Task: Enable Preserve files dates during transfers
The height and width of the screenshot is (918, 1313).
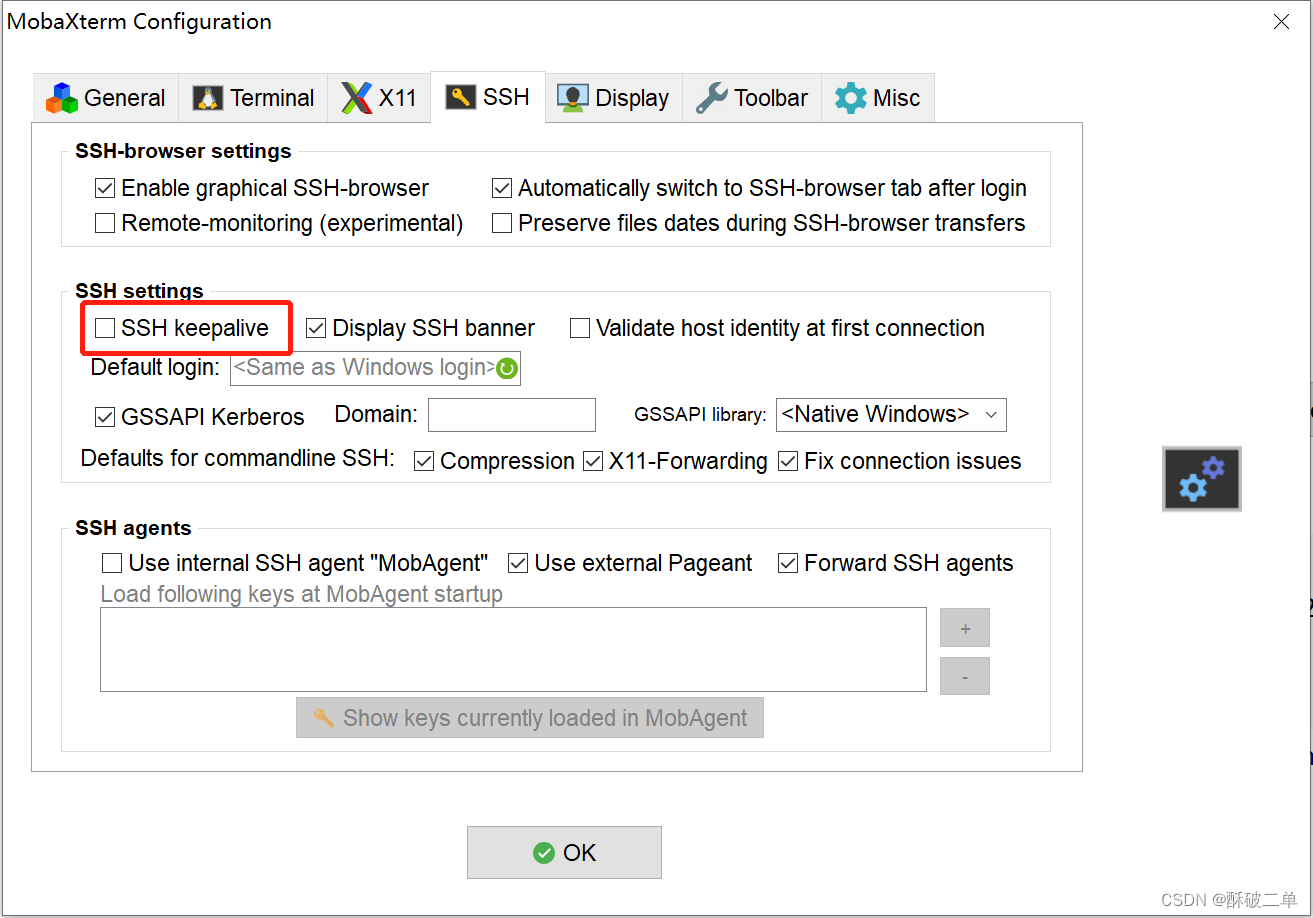Action: (x=502, y=223)
